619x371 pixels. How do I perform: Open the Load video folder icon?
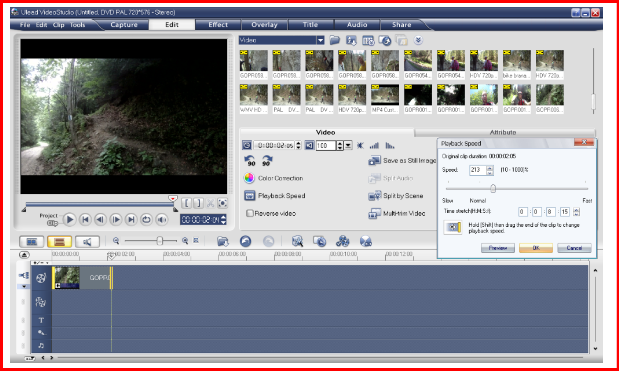[x=334, y=40]
